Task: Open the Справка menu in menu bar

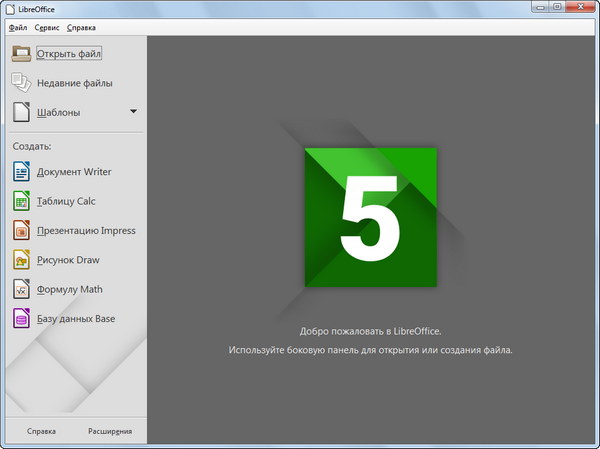Action: point(81,27)
